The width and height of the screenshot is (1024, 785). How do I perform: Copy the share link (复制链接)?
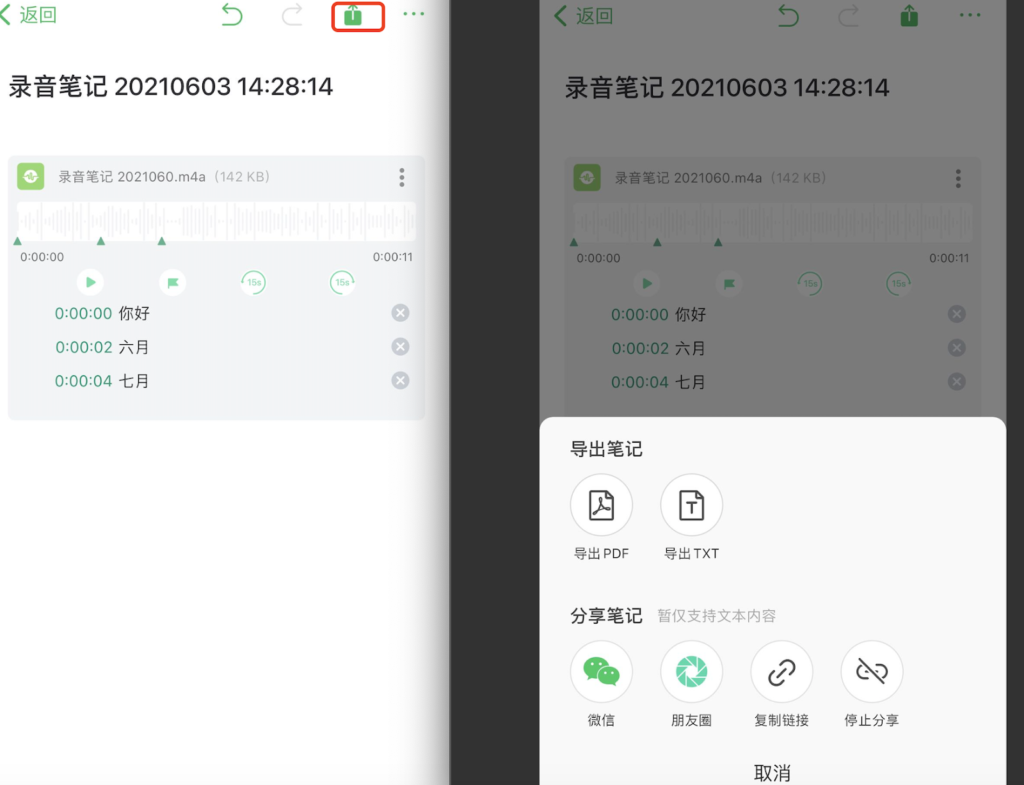point(781,672)
